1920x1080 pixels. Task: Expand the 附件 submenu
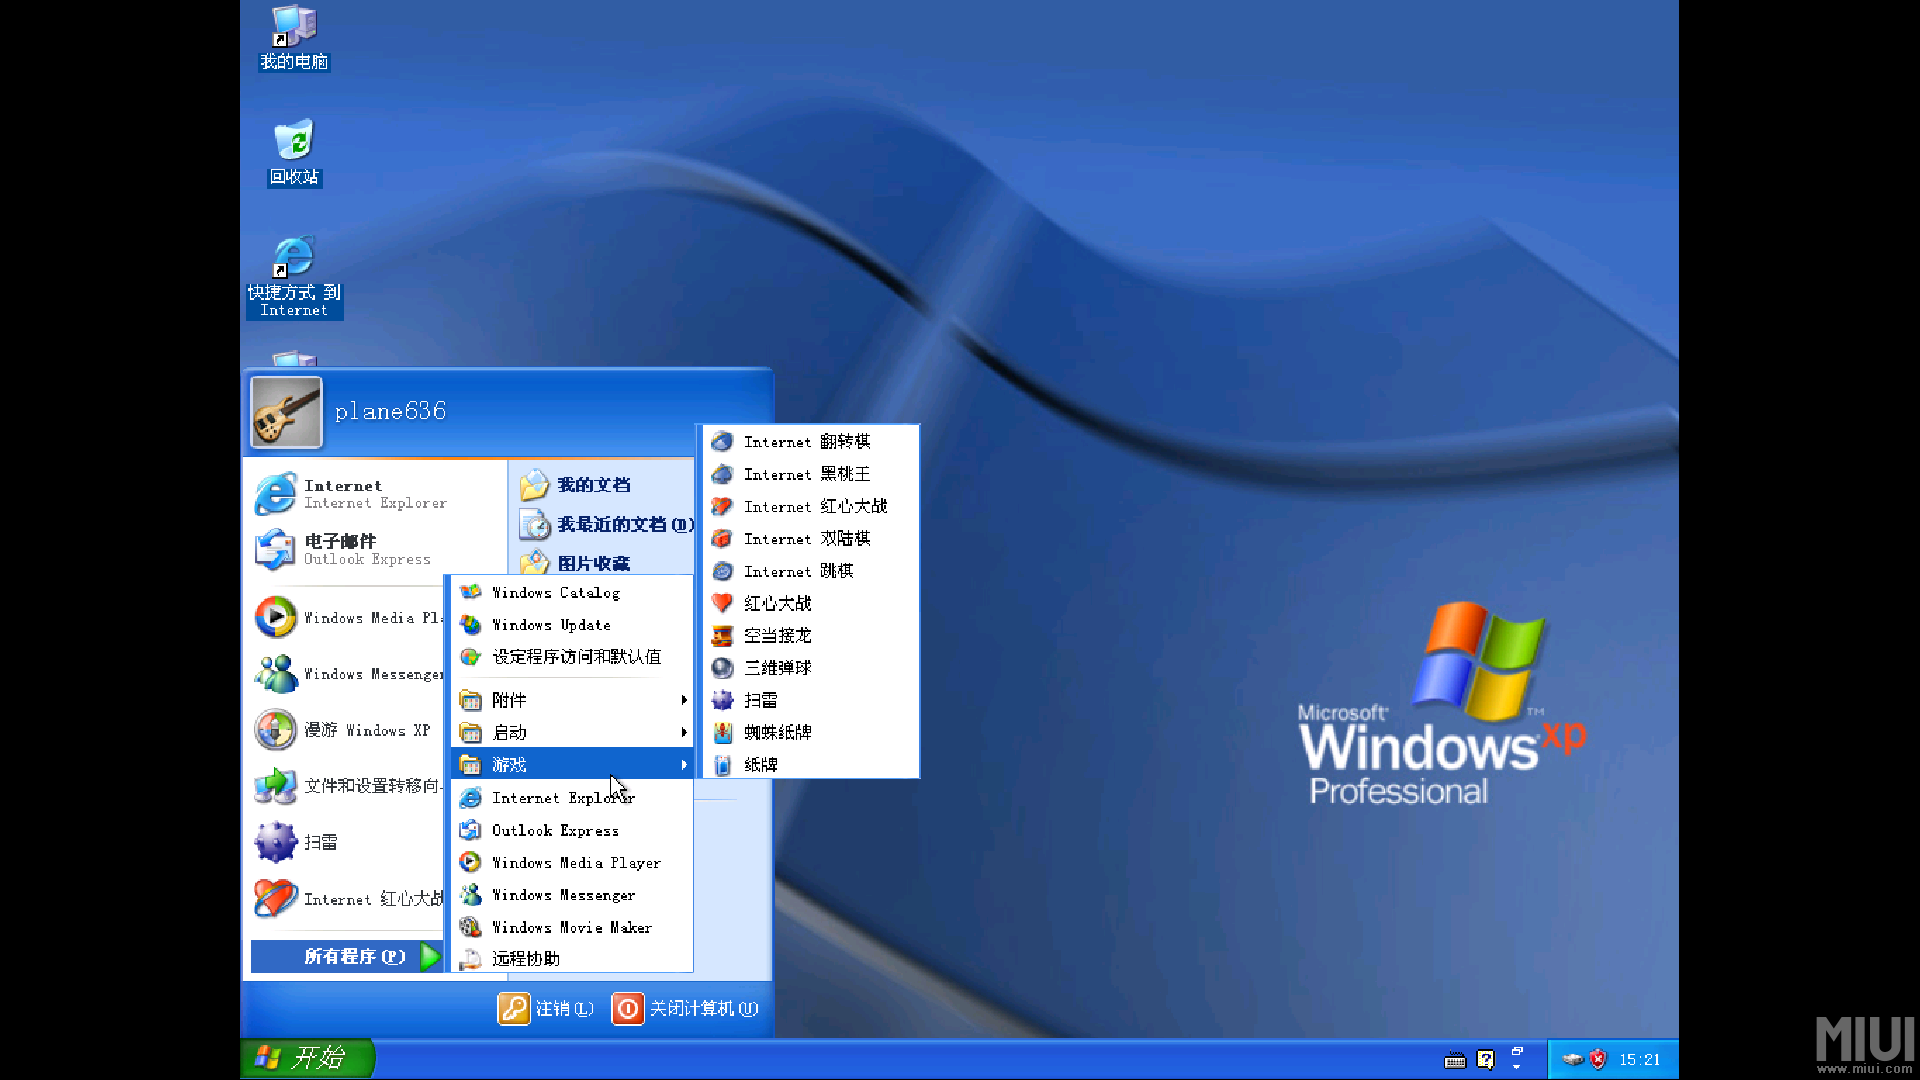tap(572, 700)
